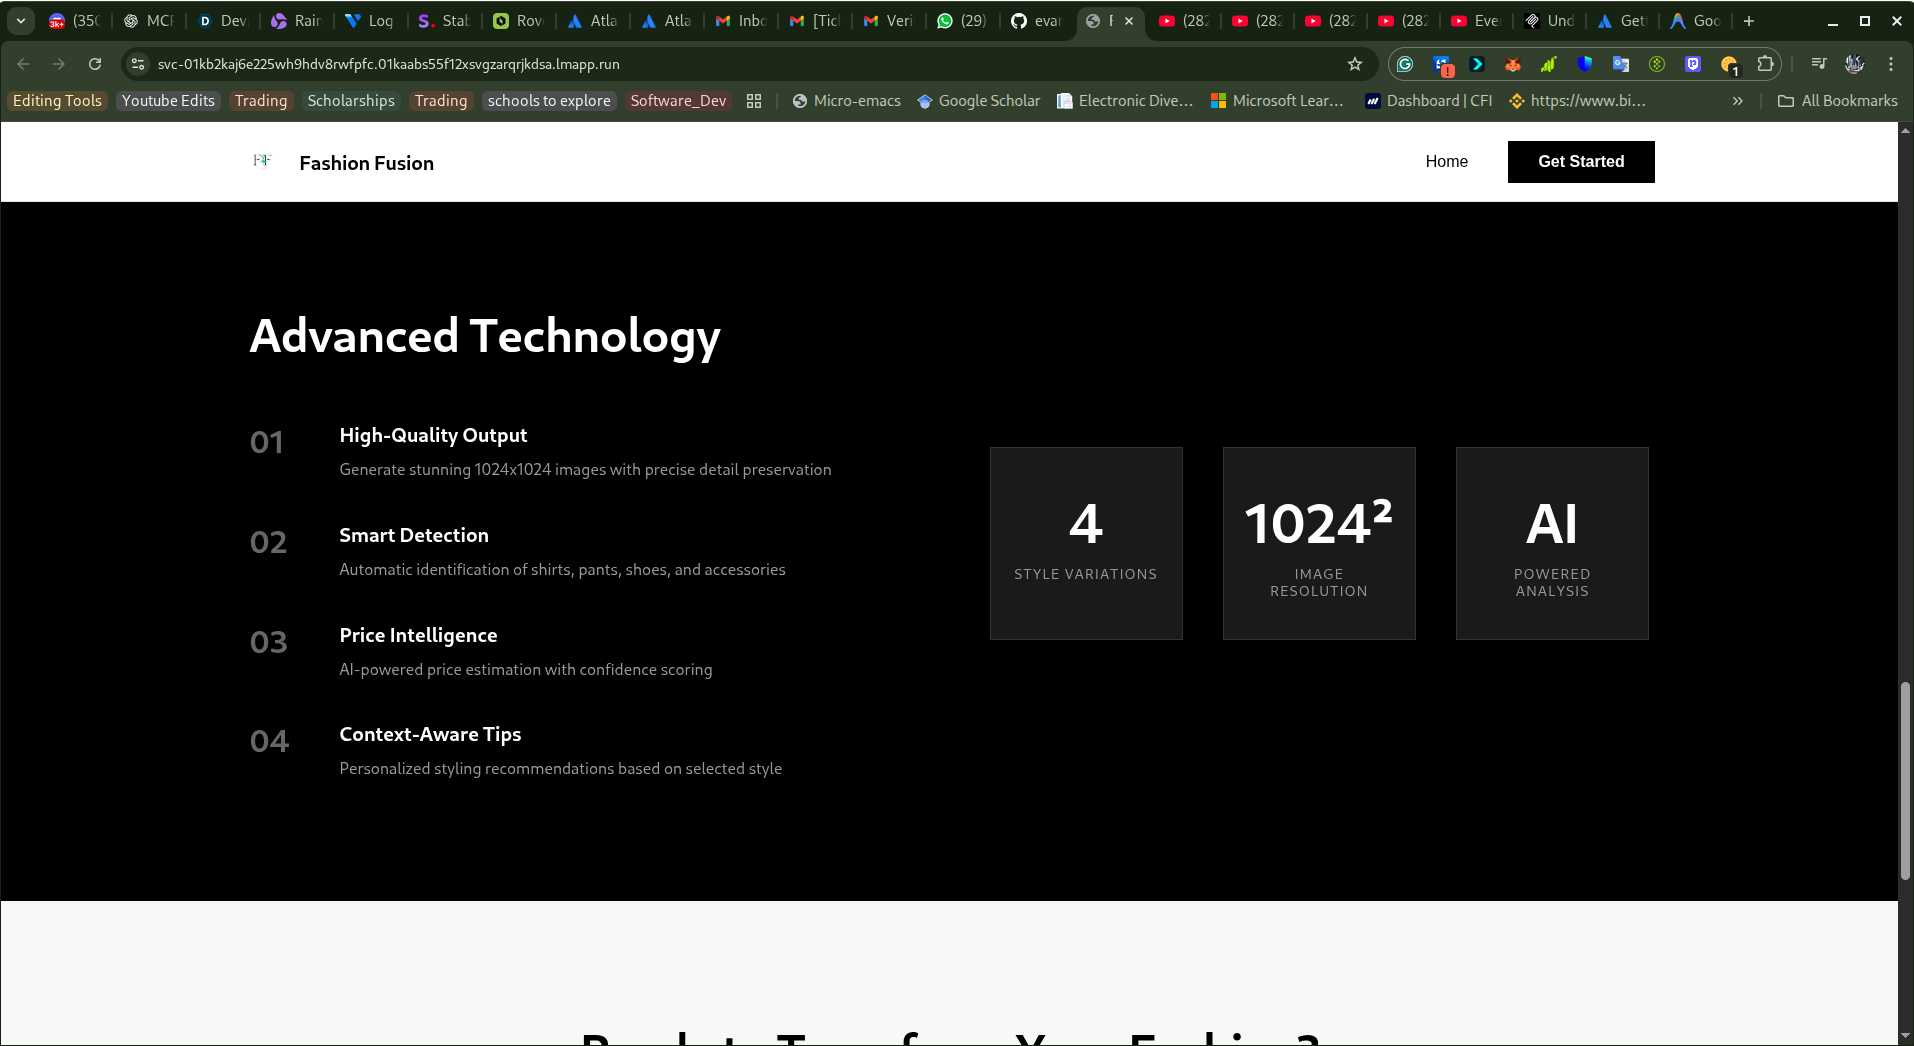Open the yellow extension icon with badge 1
The width and height of the screenshot is (1914, 1046).
1730,65
